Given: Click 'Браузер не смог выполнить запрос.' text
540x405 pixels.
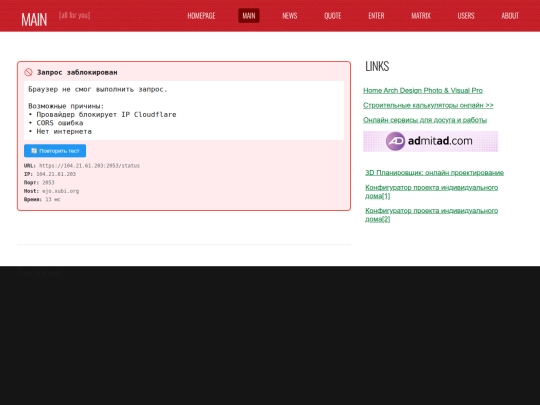Looking at the screenshot, I should (x=98, y=89).
